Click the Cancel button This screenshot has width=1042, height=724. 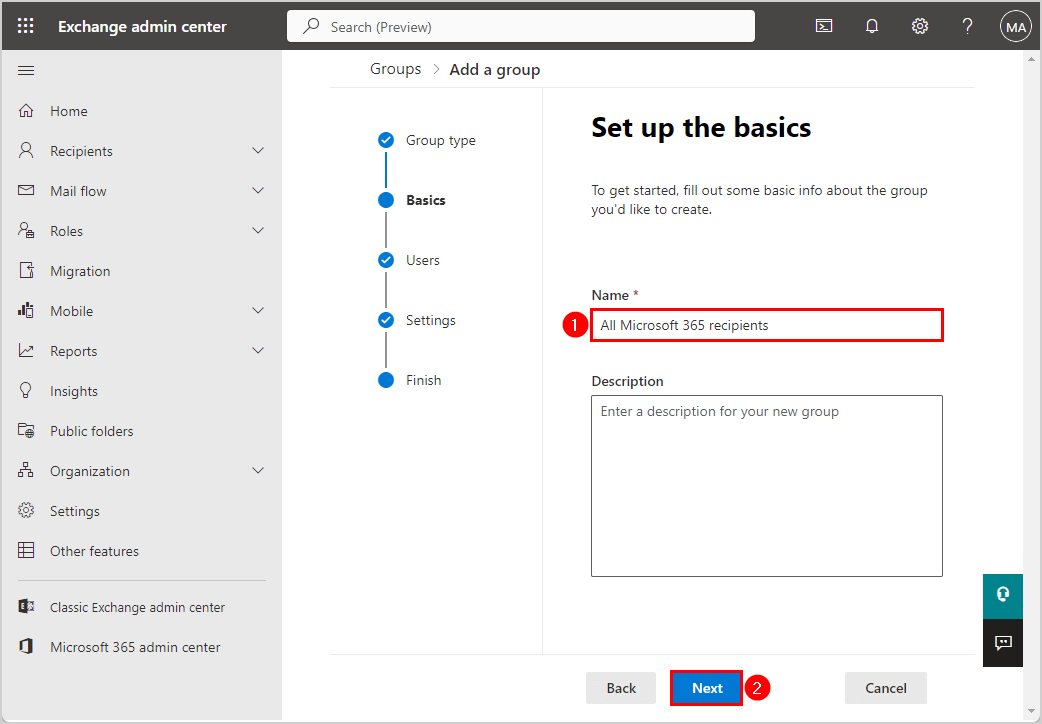885,688
